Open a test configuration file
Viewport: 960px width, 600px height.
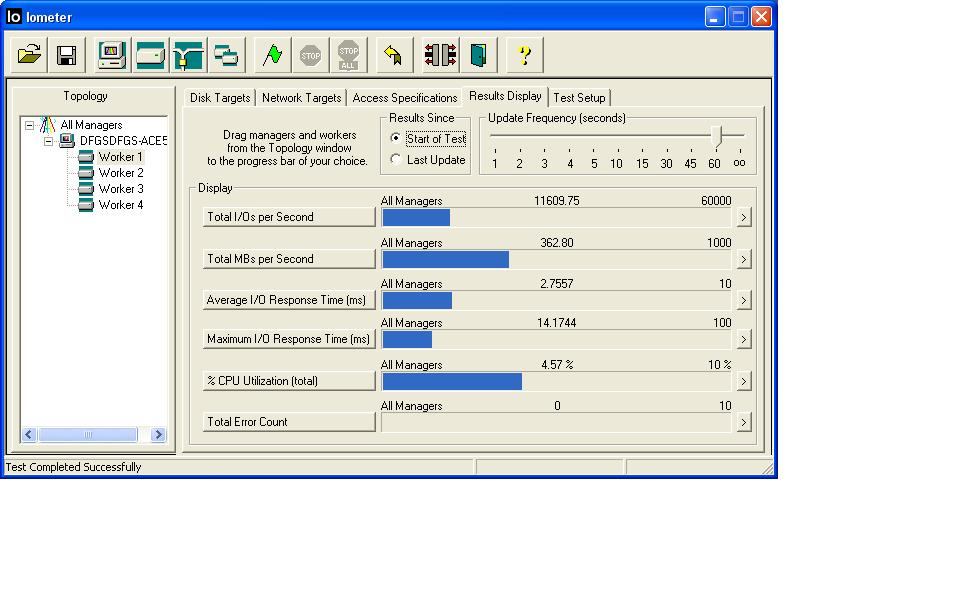pos(29,55)
